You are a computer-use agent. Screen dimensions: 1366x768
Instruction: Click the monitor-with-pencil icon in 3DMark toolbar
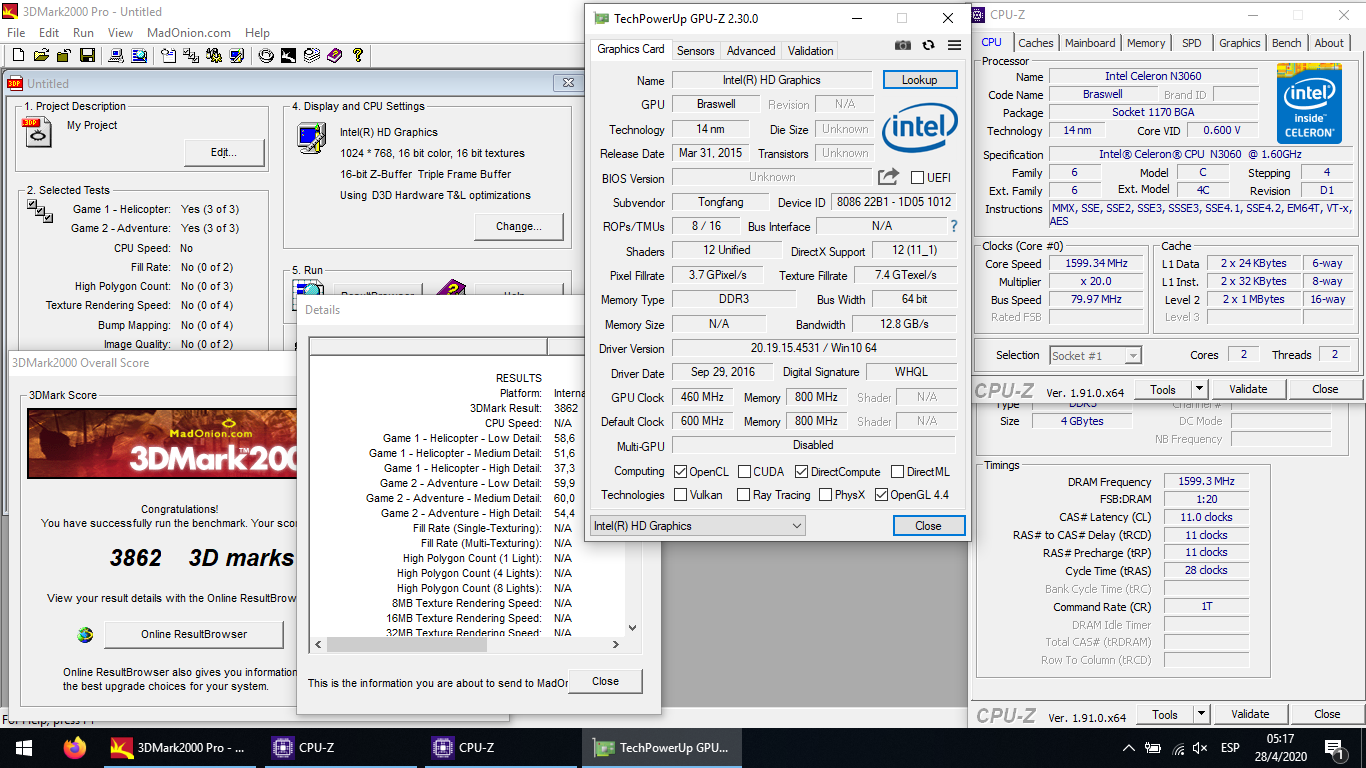pyautogui.click(x=237, y=55)
